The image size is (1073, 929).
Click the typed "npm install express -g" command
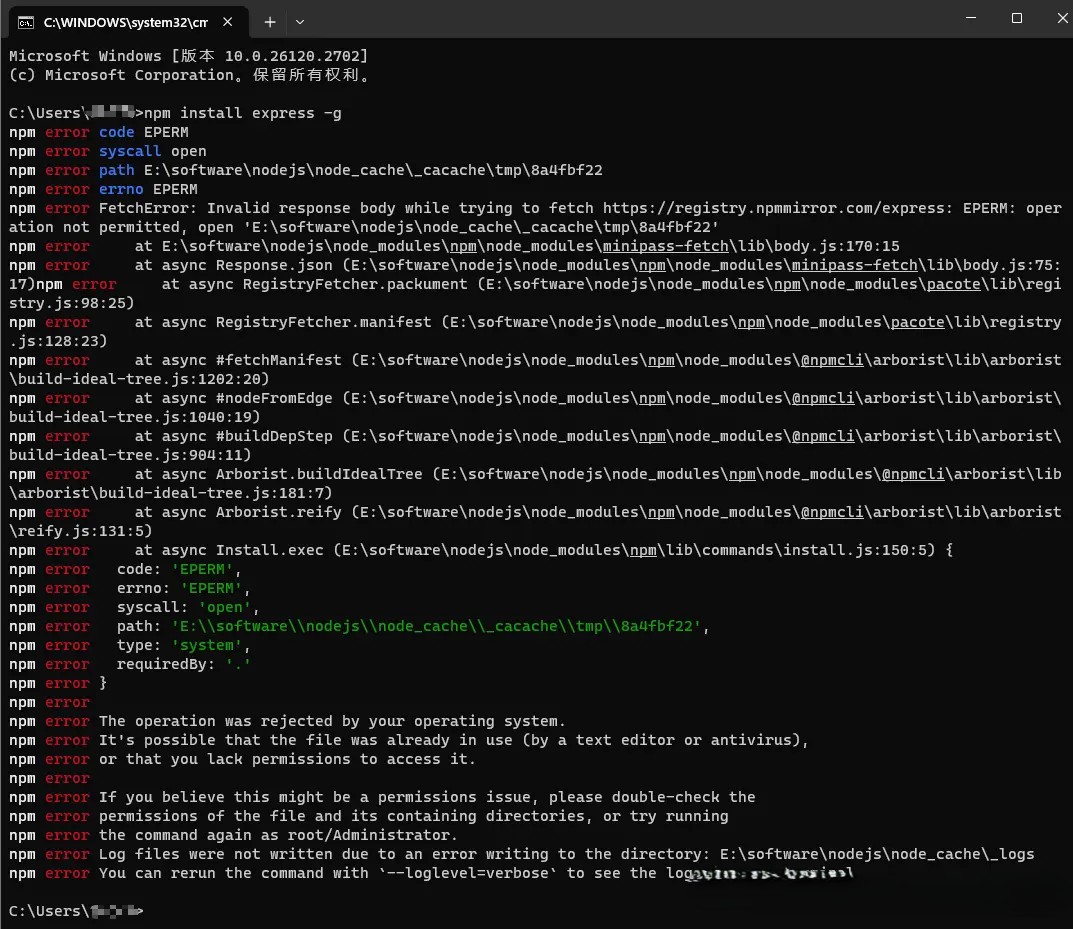click(243, 113)
